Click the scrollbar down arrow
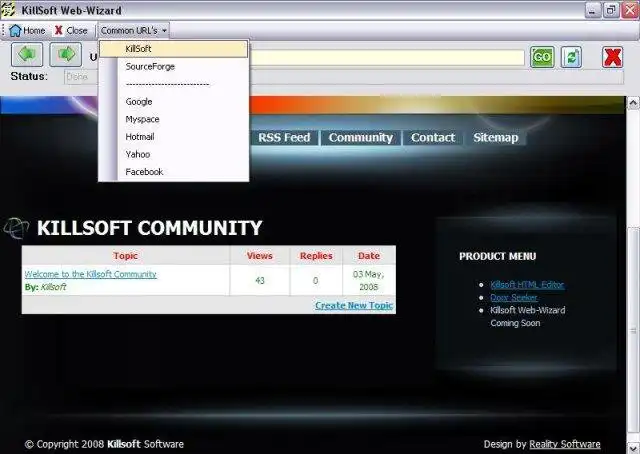This screenshot has width=640, height=454. (x=633, y=448)
